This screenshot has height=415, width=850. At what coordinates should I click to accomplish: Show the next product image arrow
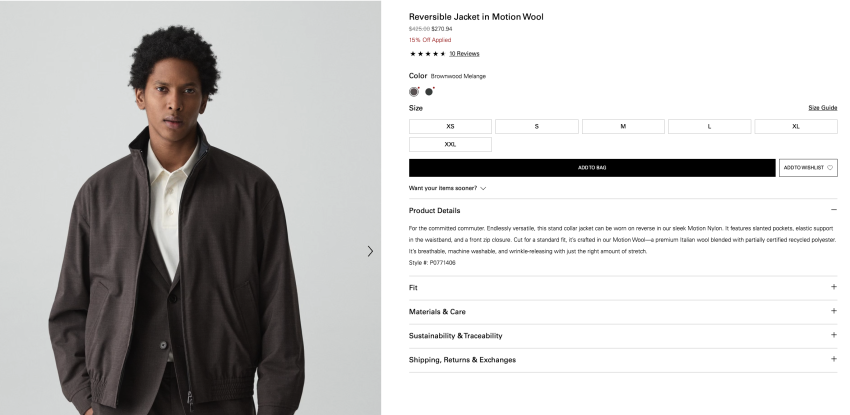[370, 251]
